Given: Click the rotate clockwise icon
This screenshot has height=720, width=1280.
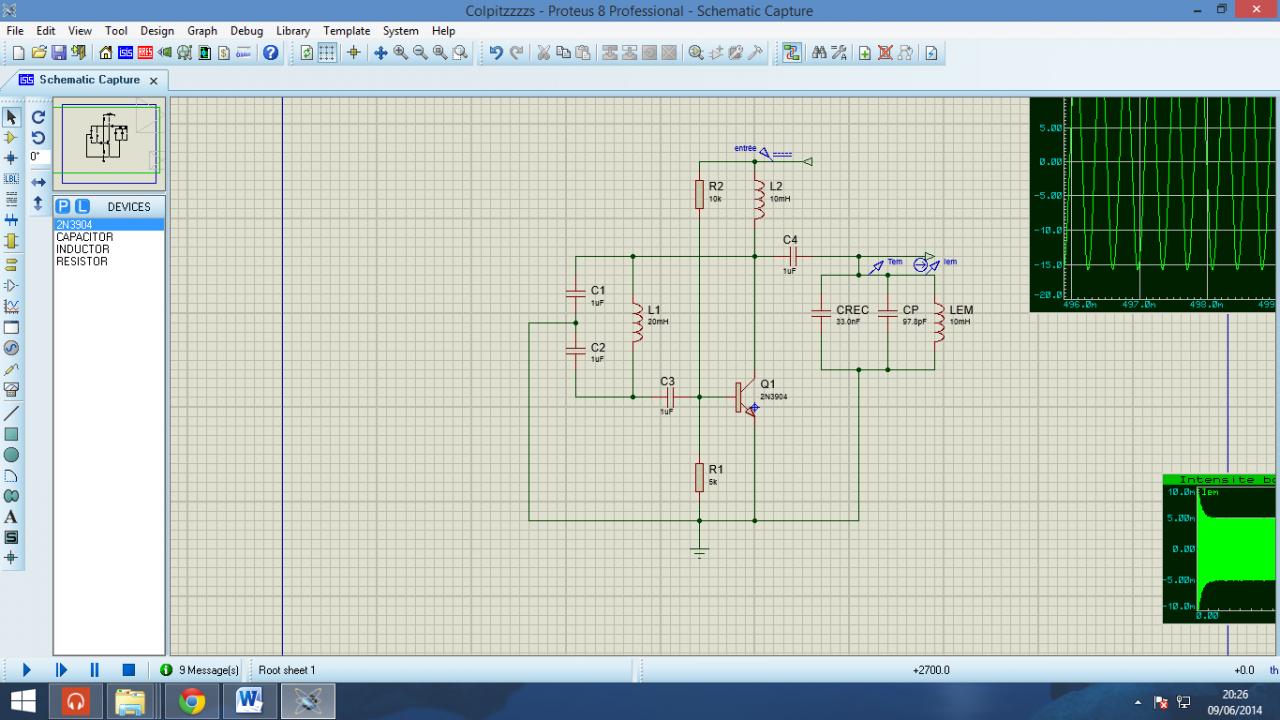Looking at the screenshot, I should [38, 118].
